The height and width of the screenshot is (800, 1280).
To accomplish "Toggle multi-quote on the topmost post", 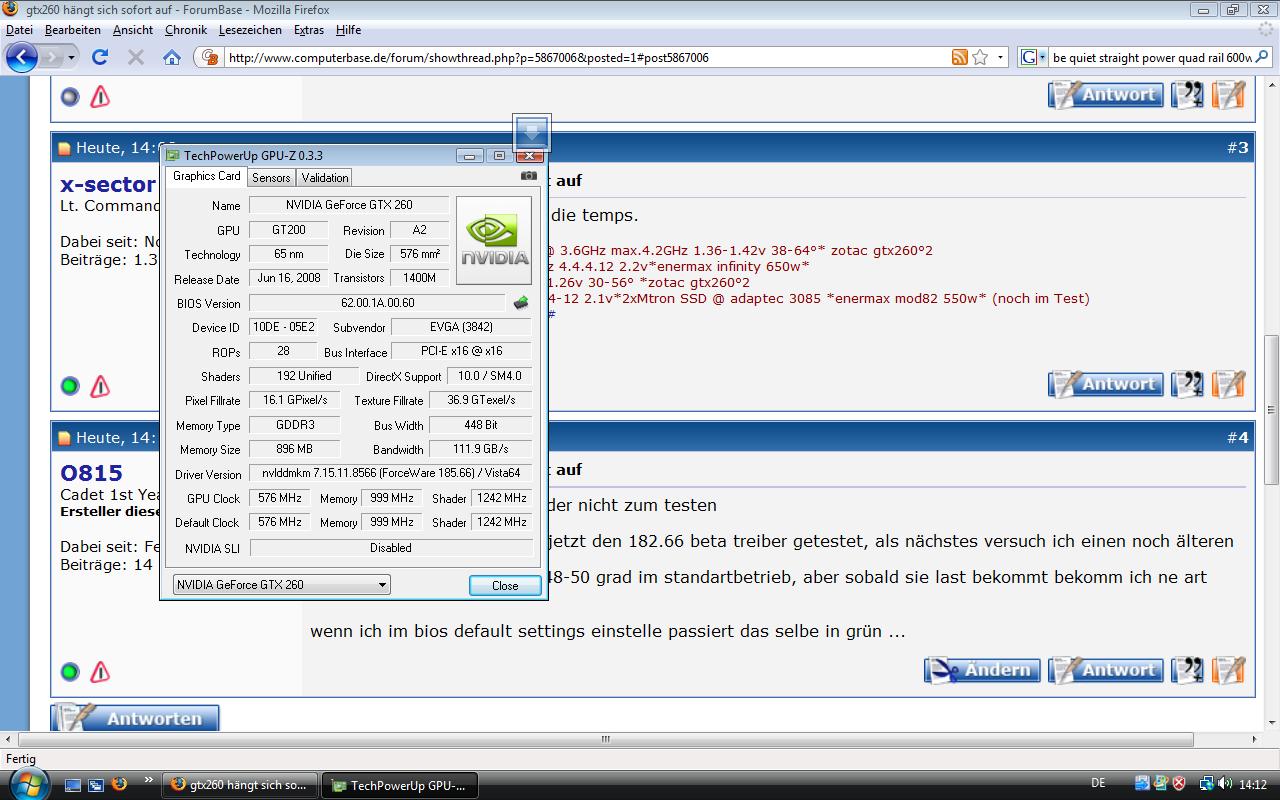I will pos(1188,95).
